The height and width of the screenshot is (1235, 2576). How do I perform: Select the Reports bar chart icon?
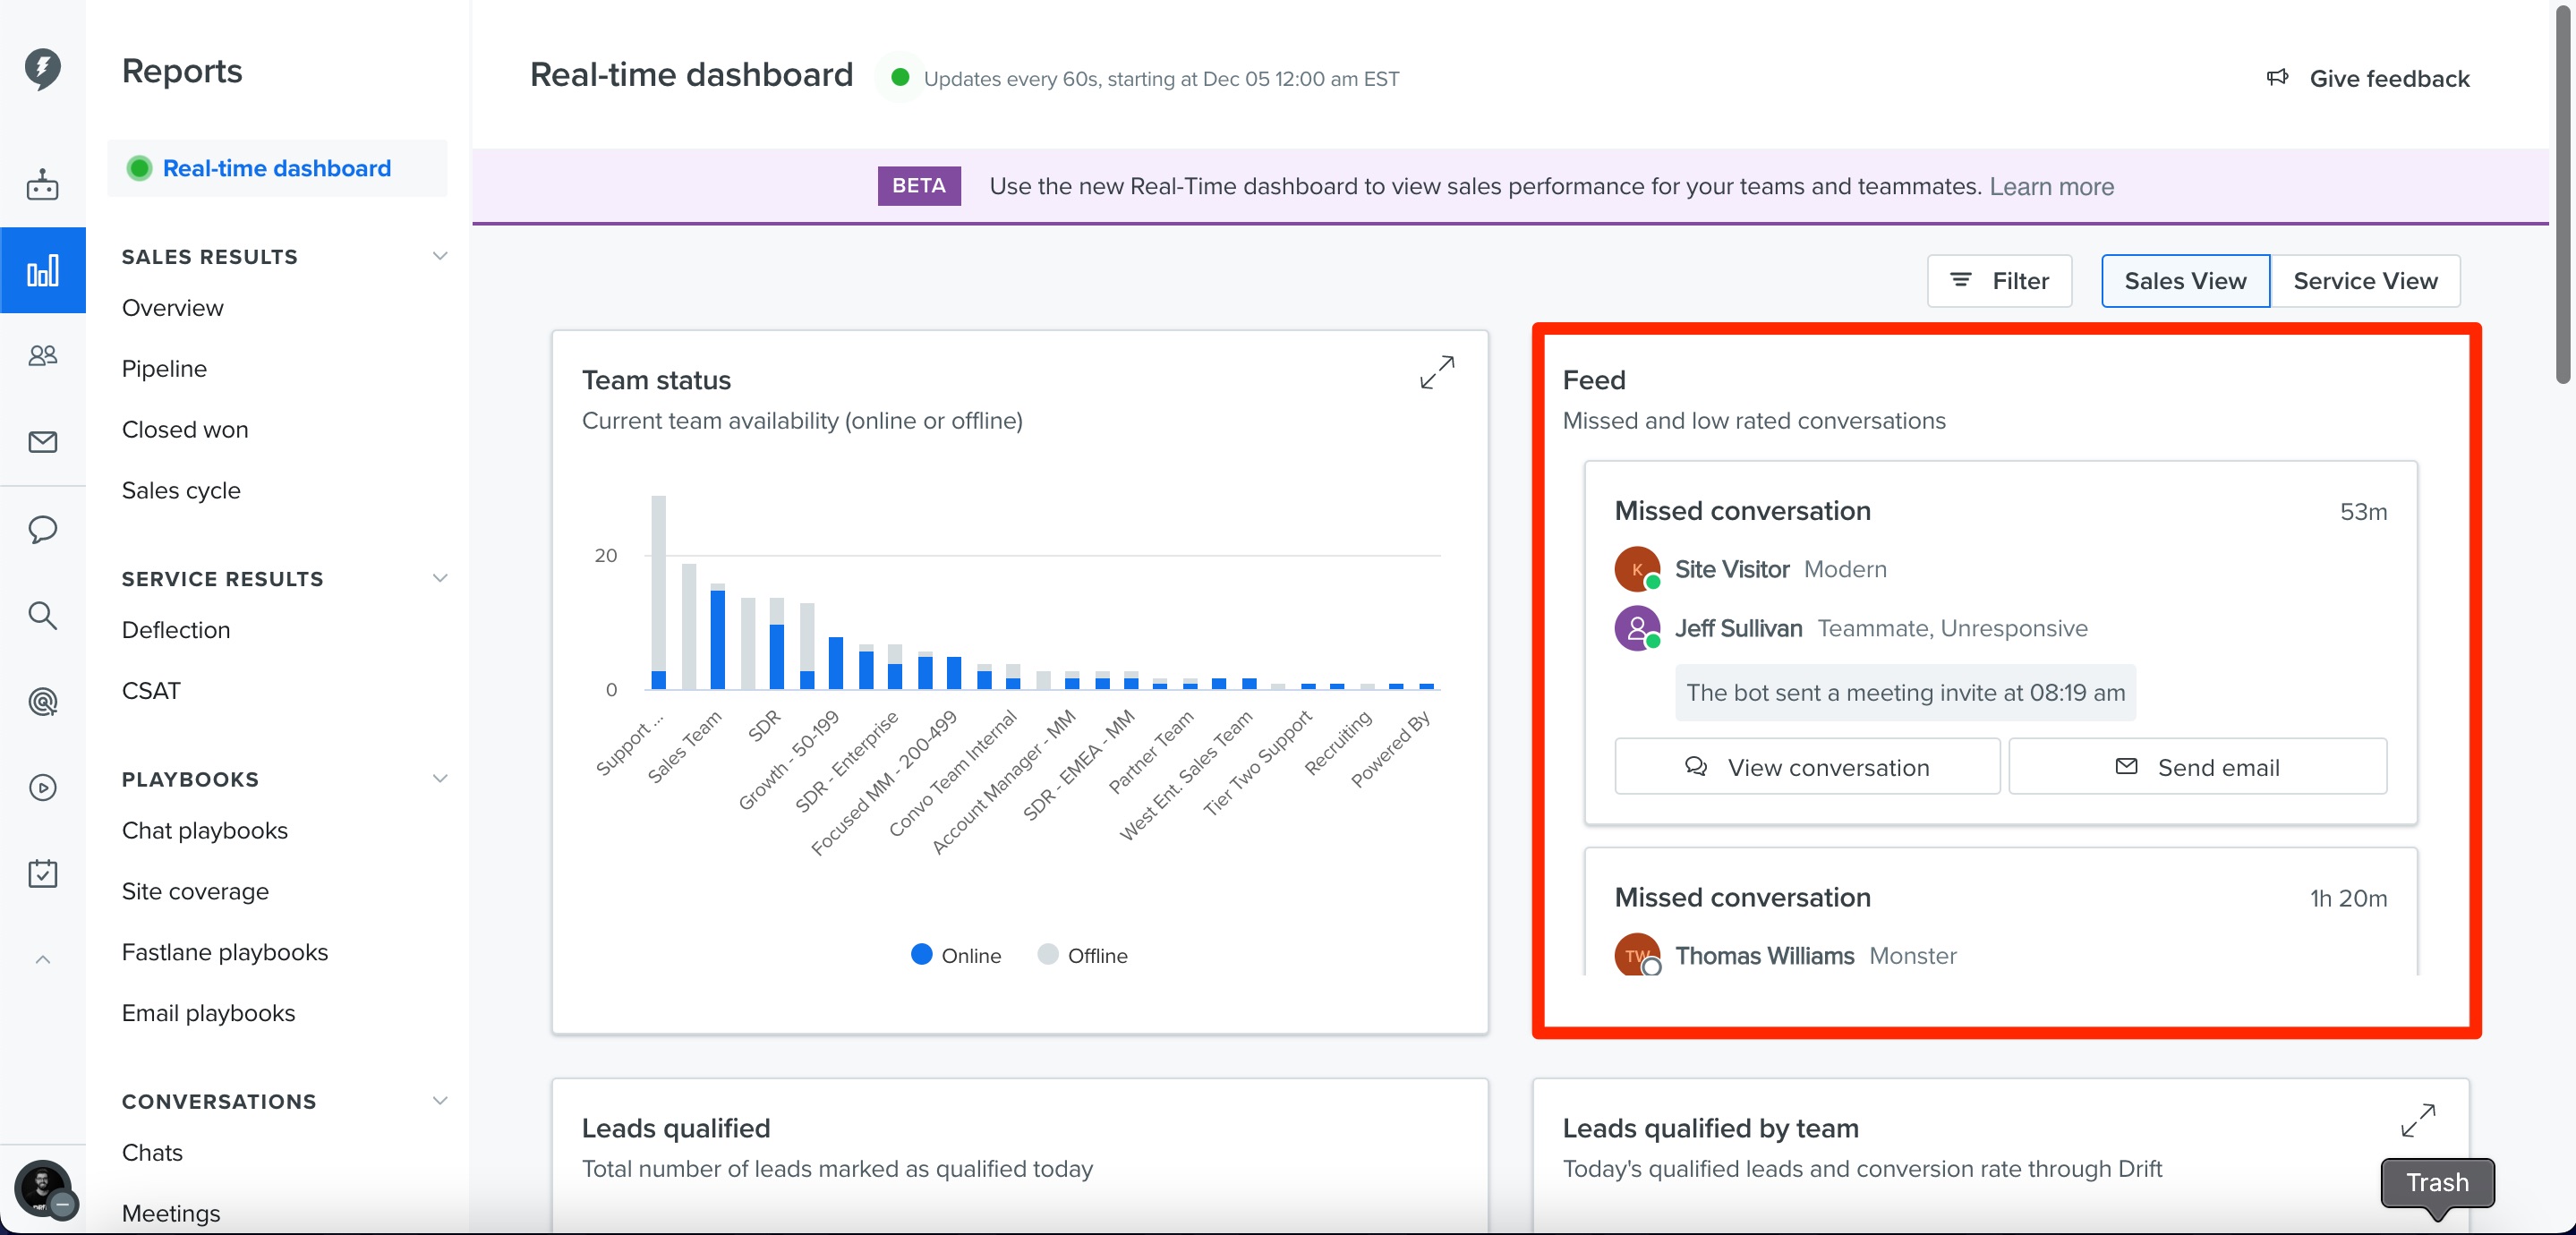(42, 270)
